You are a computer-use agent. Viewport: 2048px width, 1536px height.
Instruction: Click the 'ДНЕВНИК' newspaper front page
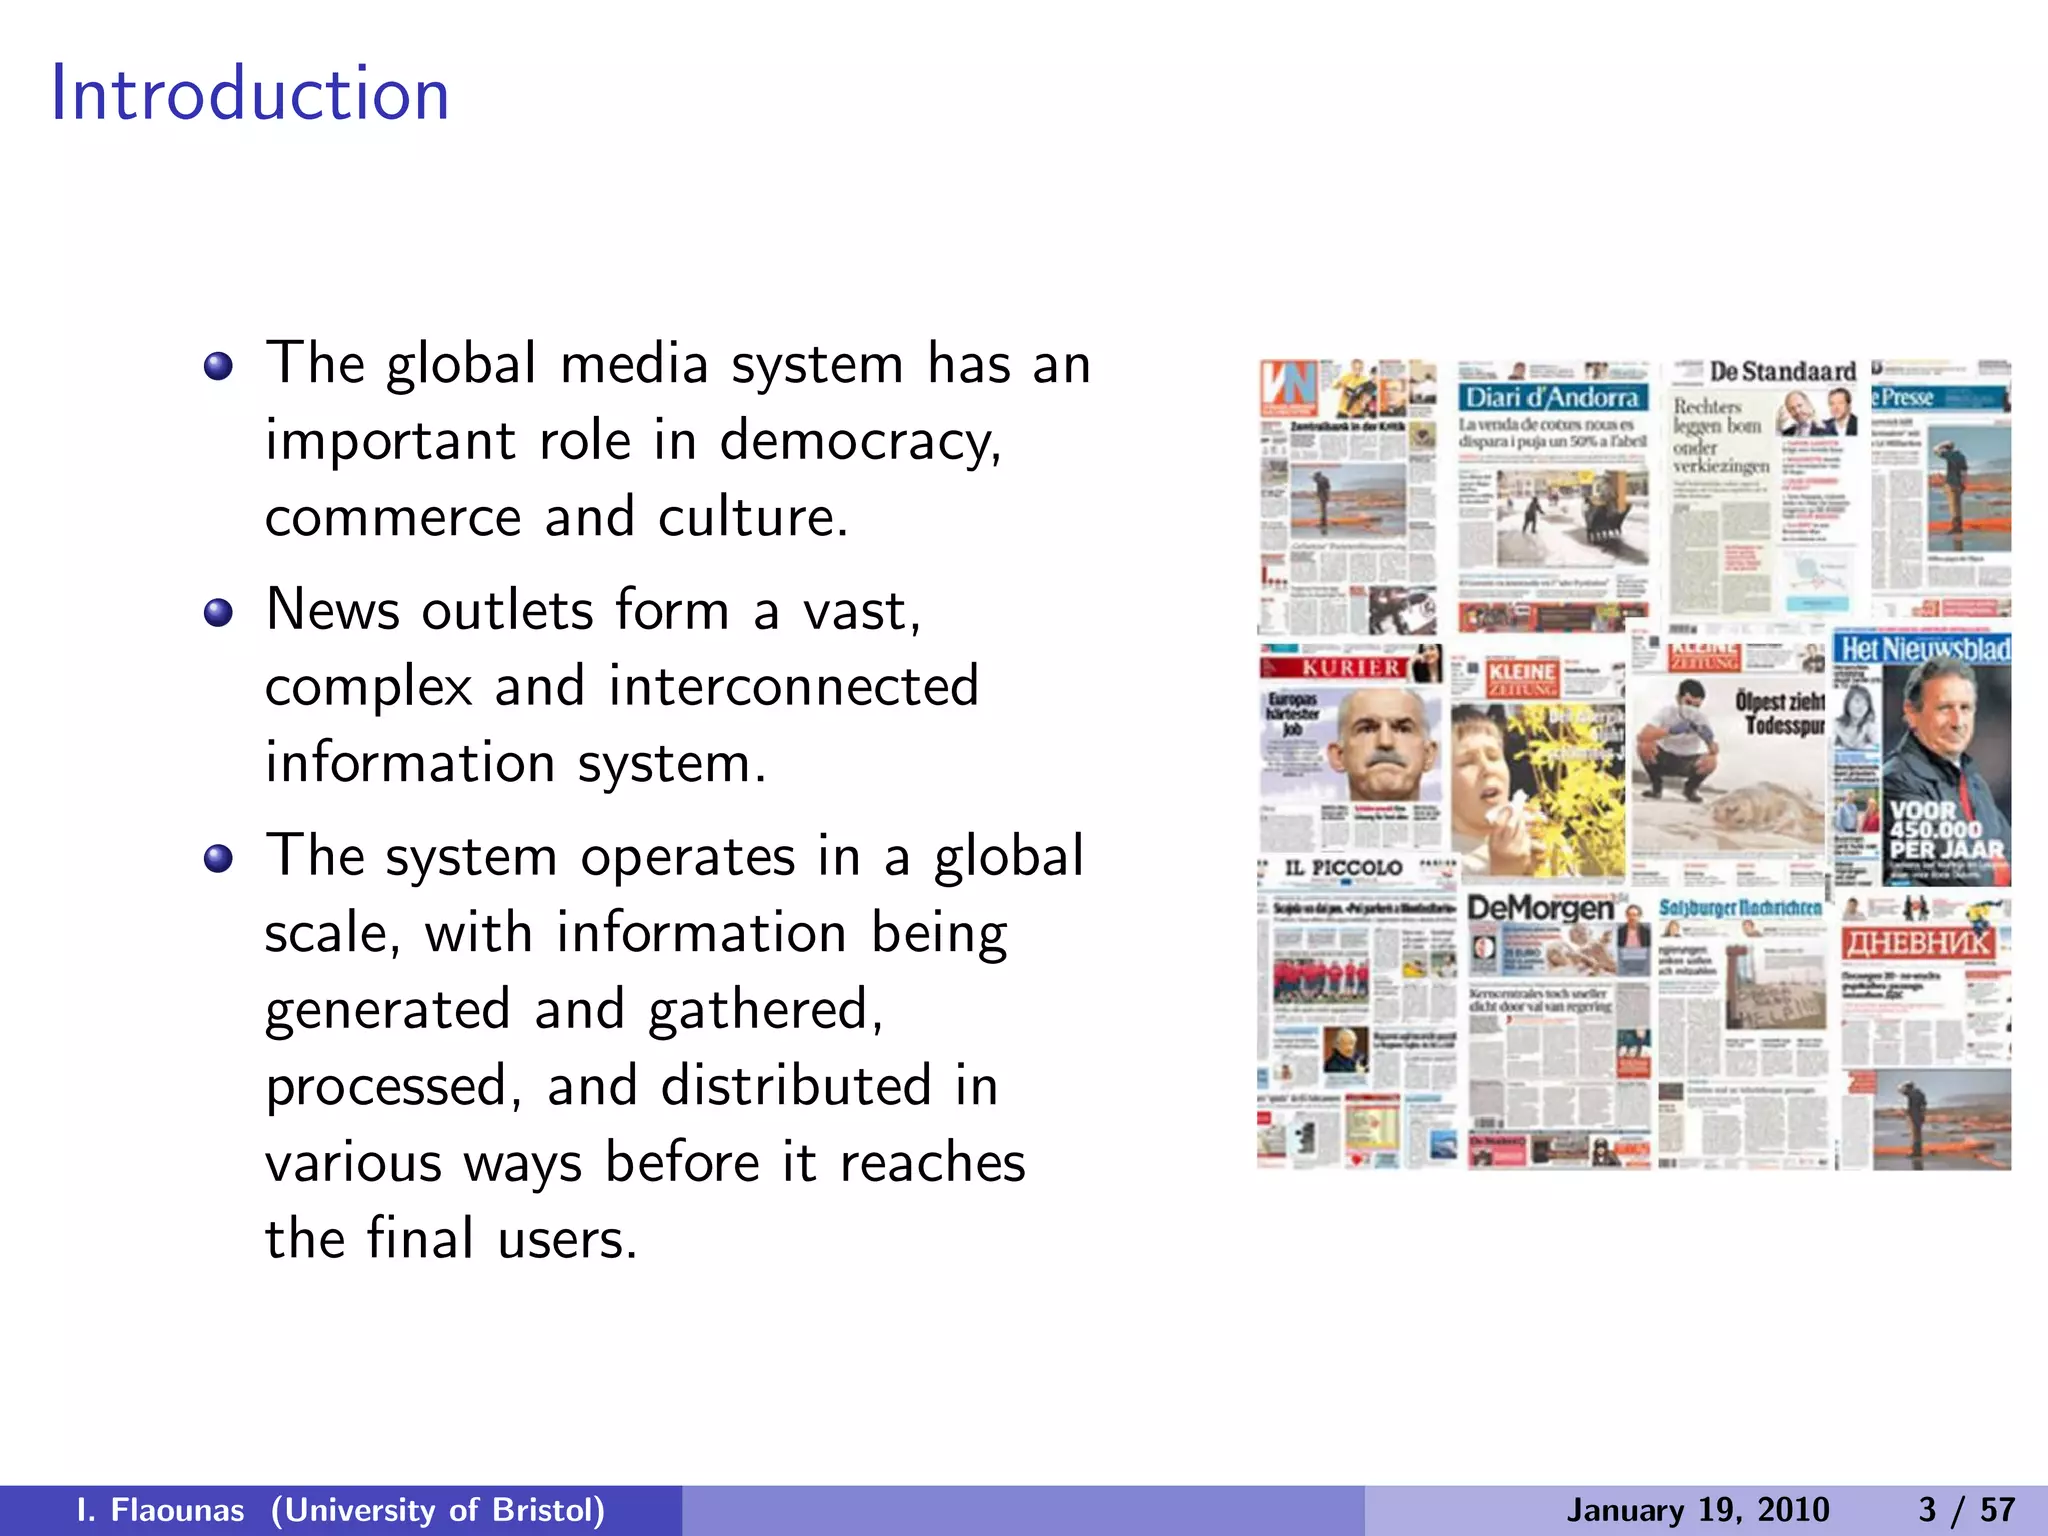point(1925,1033)
